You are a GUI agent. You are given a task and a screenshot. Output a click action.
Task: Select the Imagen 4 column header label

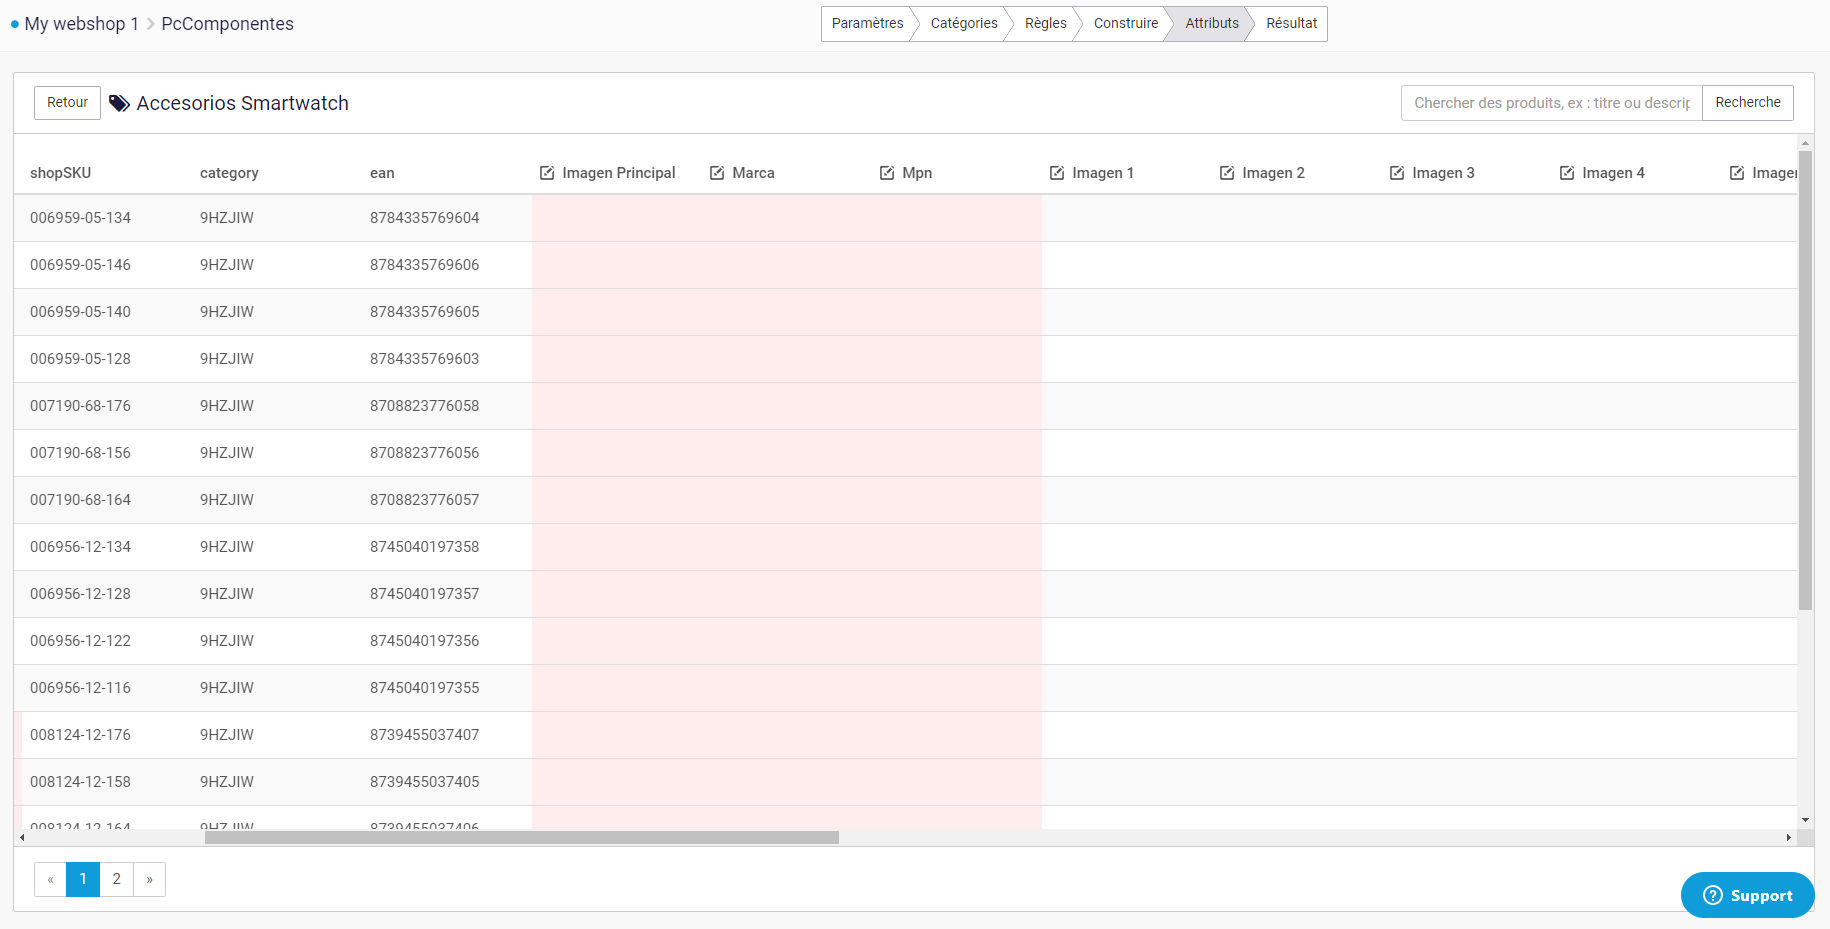pyautogui.click(x=1613, y=173)
